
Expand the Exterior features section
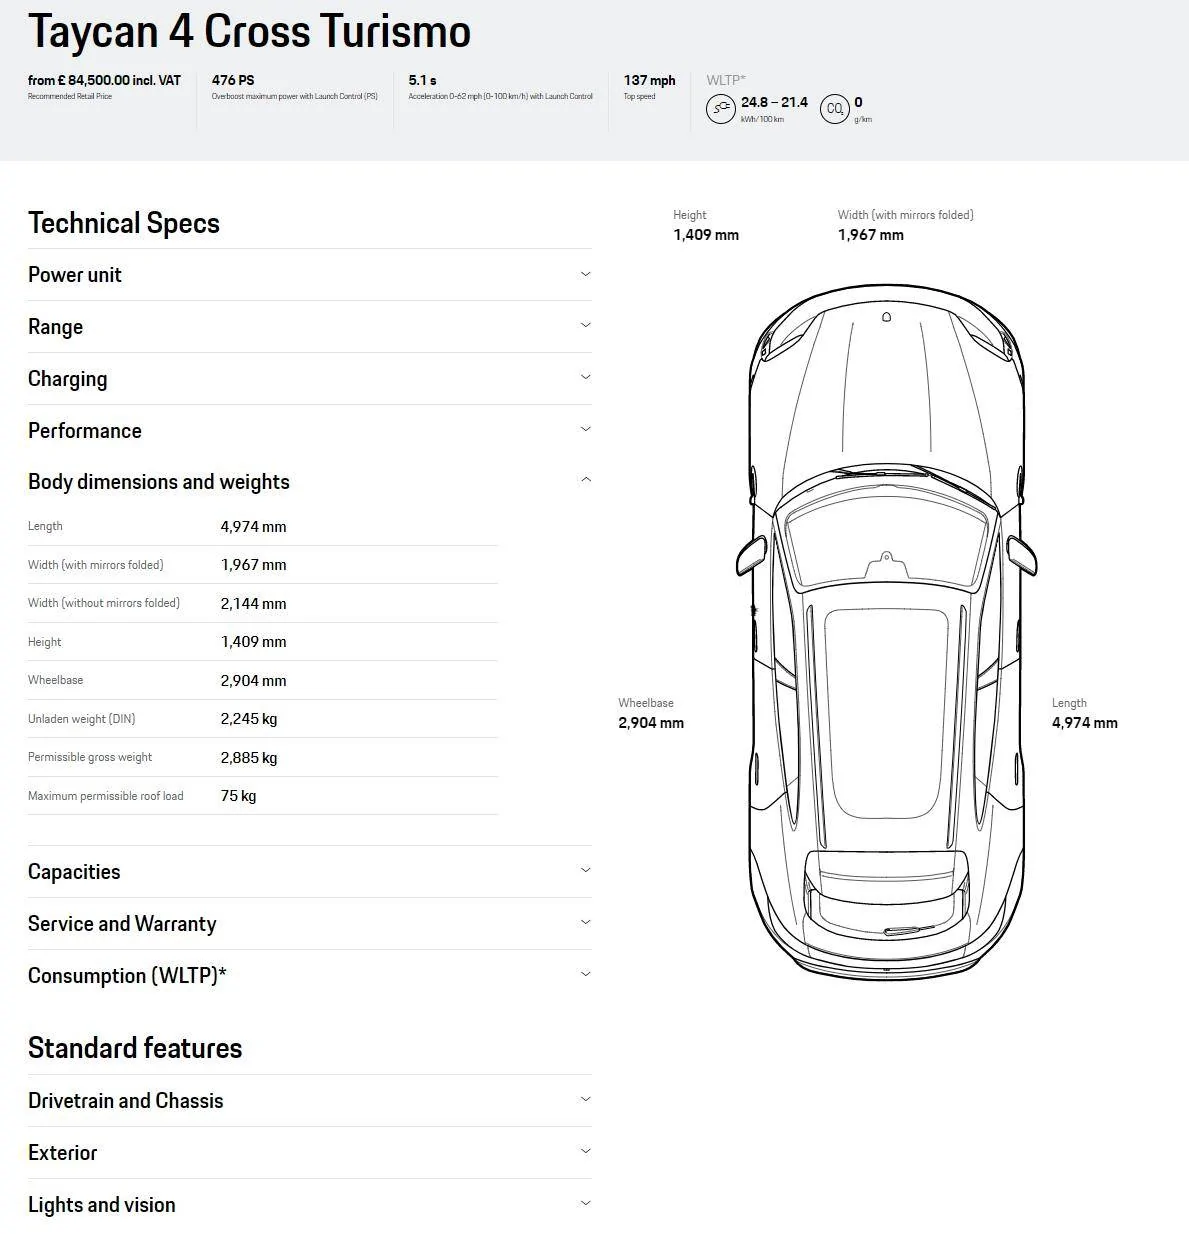tap(309, 1153)
